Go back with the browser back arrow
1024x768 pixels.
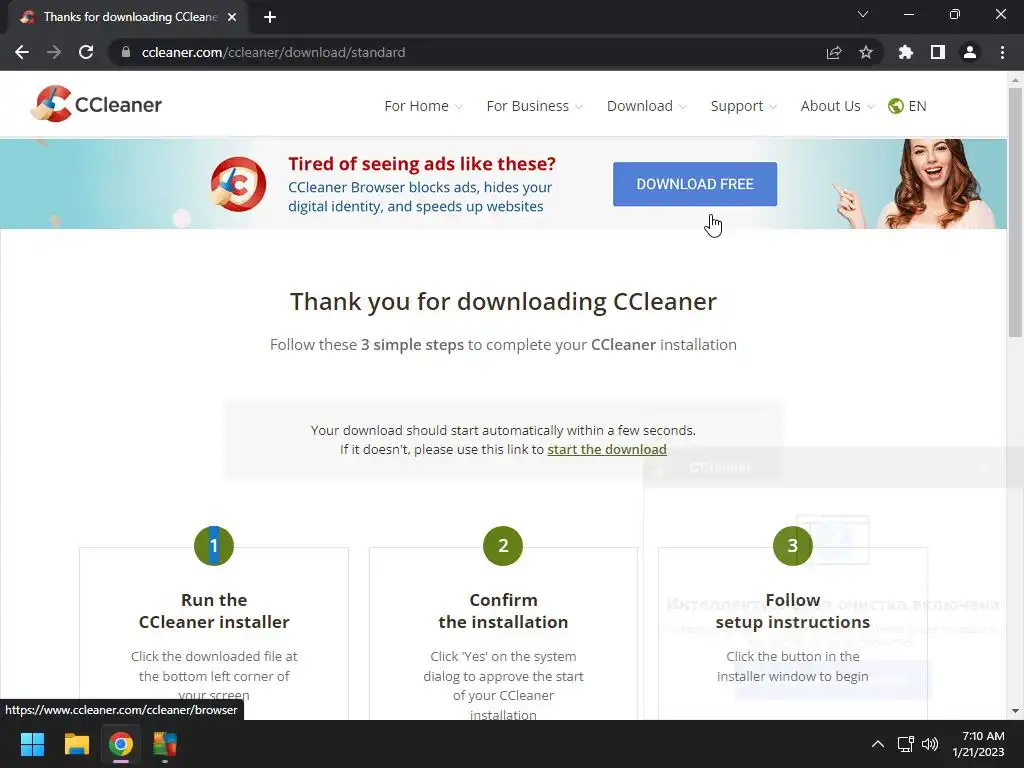click(22, 52)
